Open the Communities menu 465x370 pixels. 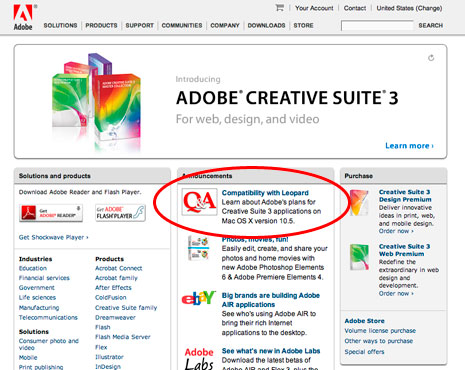coord(182,25)
